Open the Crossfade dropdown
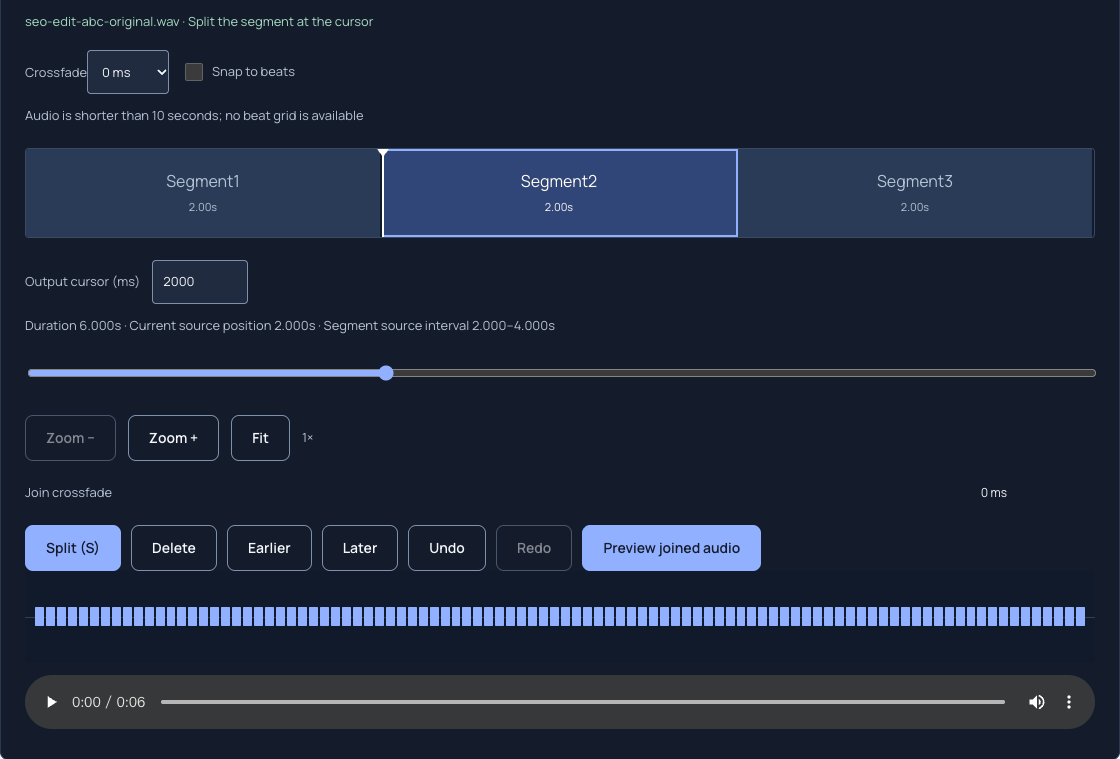 pos(128,71)
